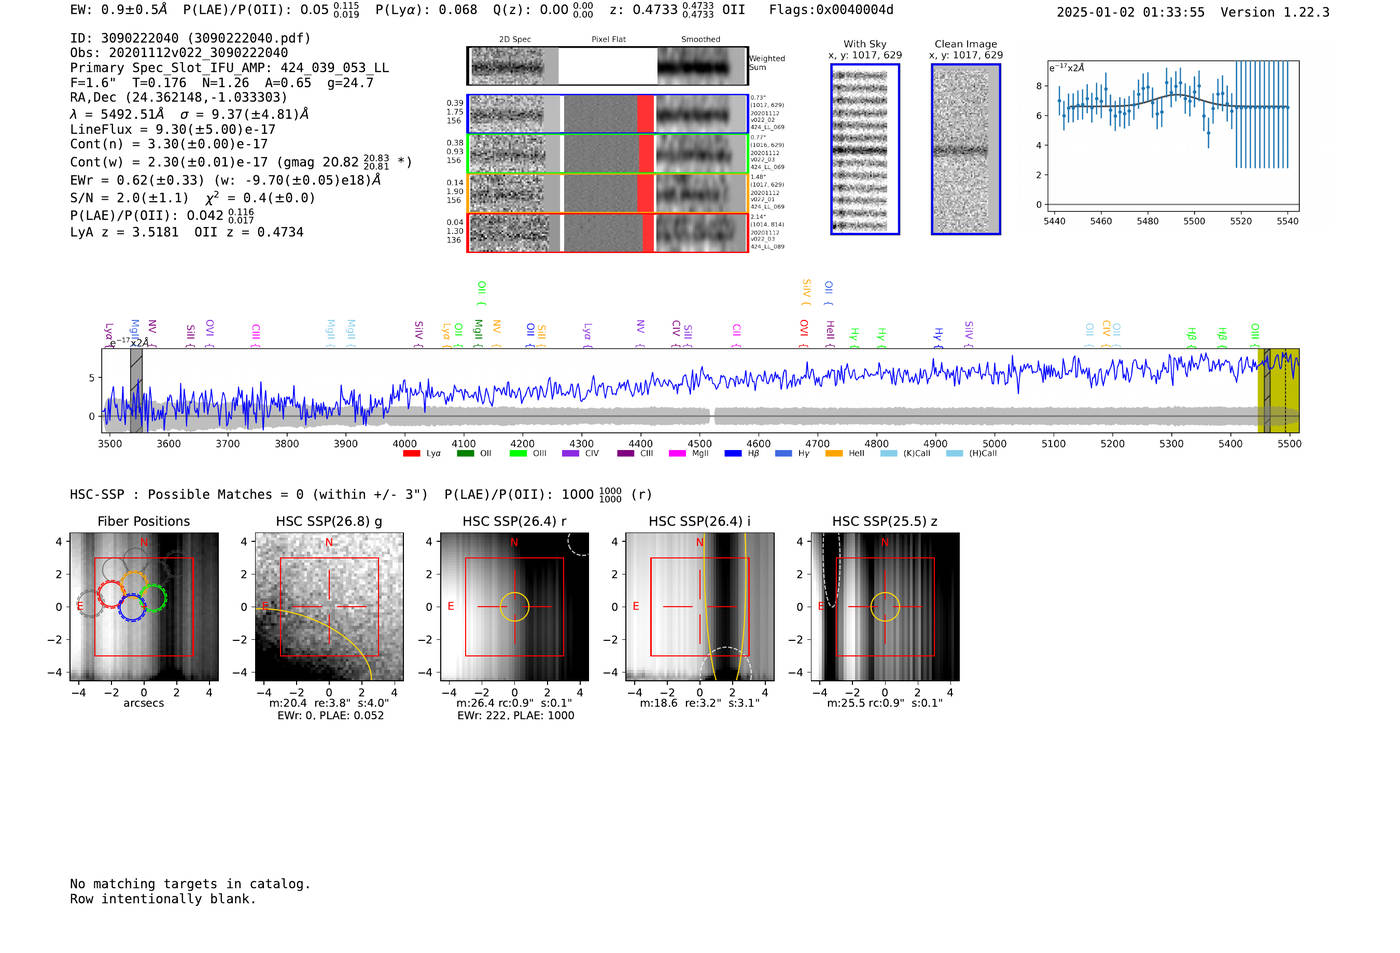
Task: Click the Lyα red legend swatch
Action: [x=411, y=454]
